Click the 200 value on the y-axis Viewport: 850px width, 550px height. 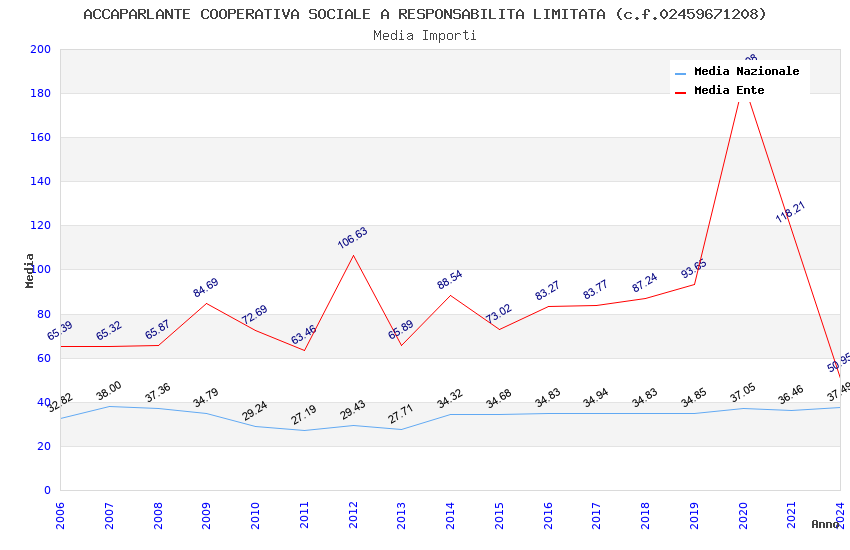(41, 49)
